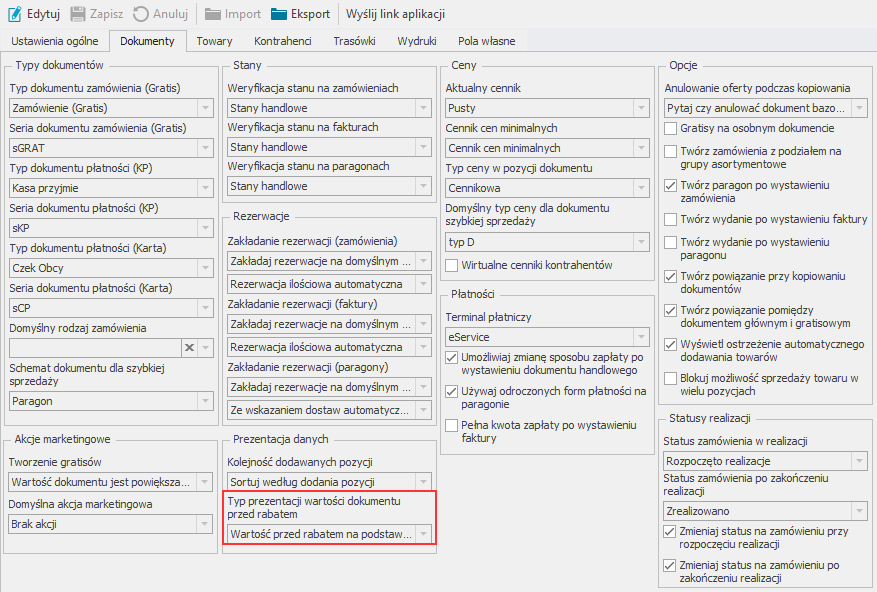The image size is (877, 592).
Task: Clear the Domyślny rodzaj zamówienia field with X
Action: pyautogui.click(x=188, y=347)
